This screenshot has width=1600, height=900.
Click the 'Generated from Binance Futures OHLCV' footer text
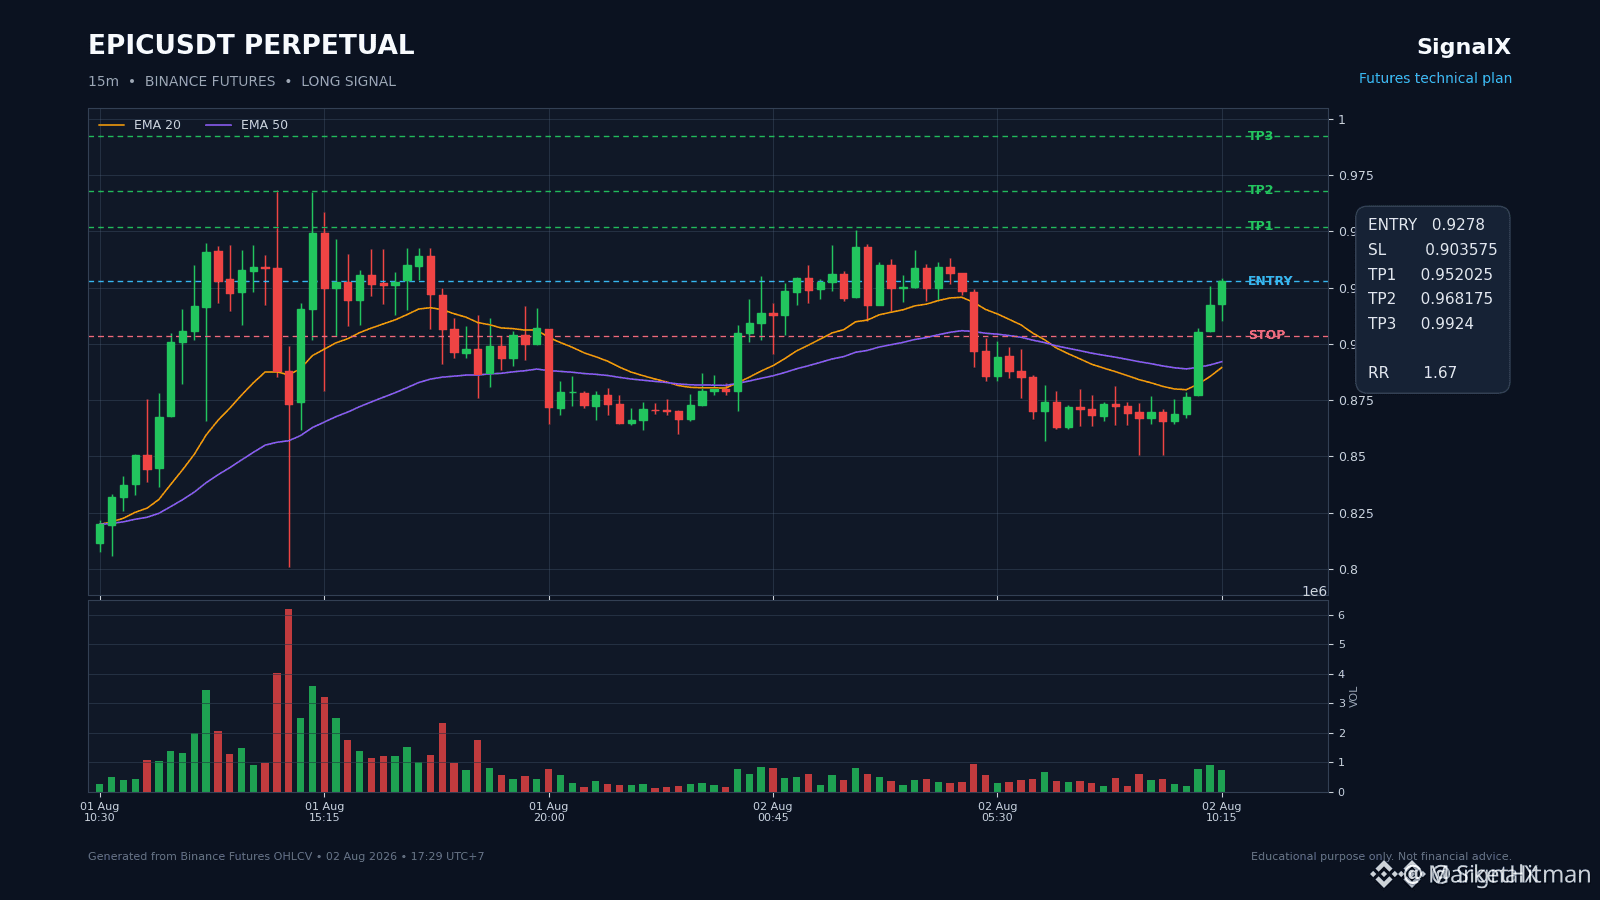(x=286, y=857)
